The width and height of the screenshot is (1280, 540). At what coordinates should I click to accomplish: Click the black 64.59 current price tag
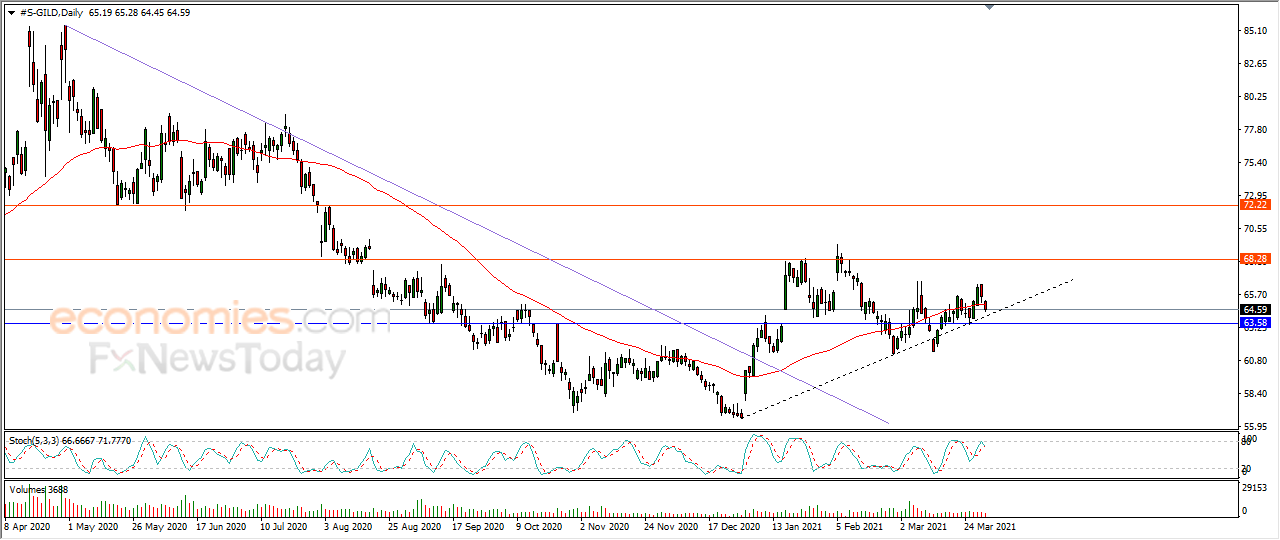tap(1254, 310)
